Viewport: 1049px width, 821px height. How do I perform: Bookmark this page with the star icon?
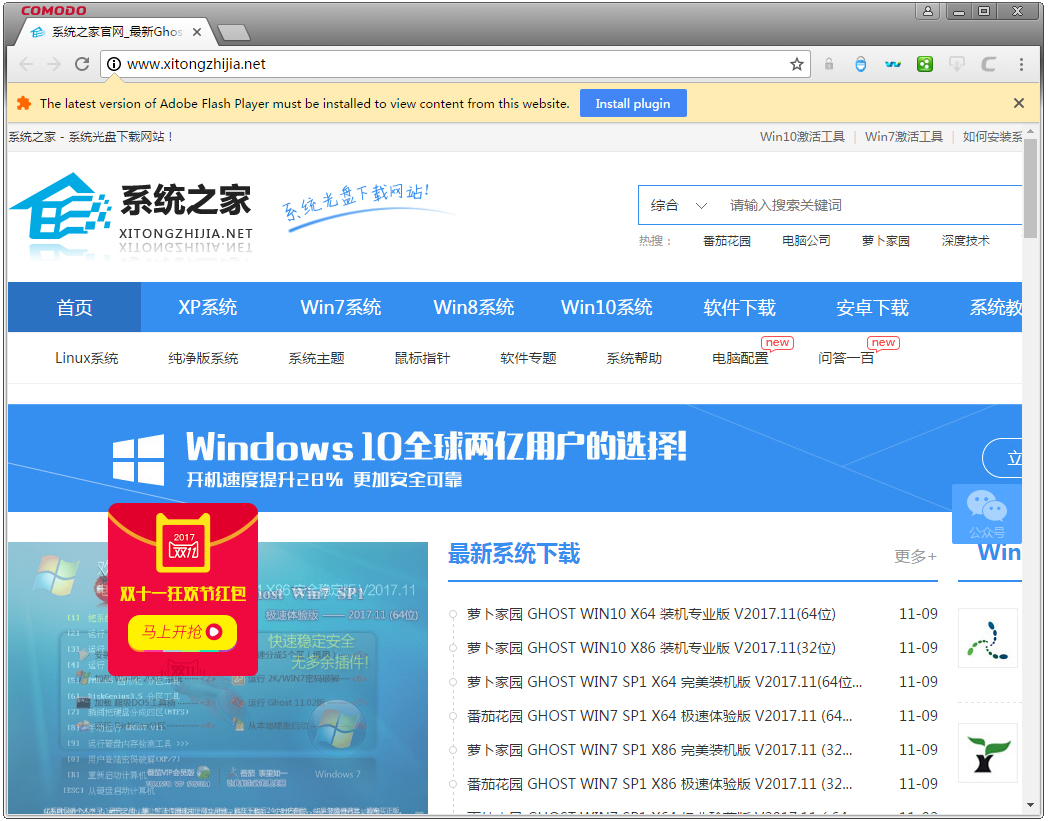click(796, 64)
